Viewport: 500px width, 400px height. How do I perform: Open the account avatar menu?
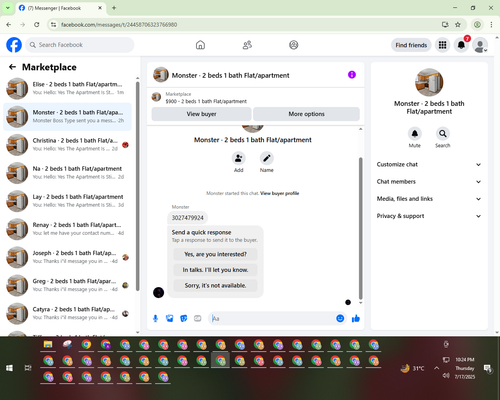point(480,45)
